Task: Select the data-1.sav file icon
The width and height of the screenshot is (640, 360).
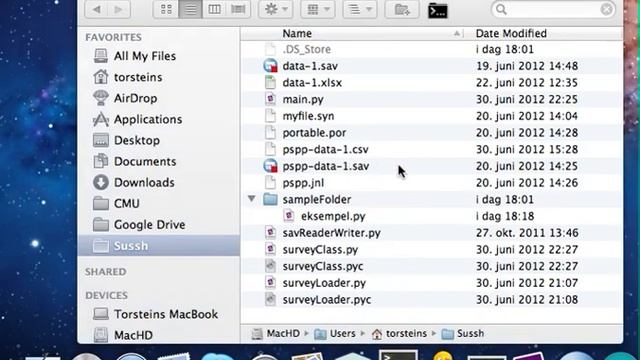Action: pos(270,66)
